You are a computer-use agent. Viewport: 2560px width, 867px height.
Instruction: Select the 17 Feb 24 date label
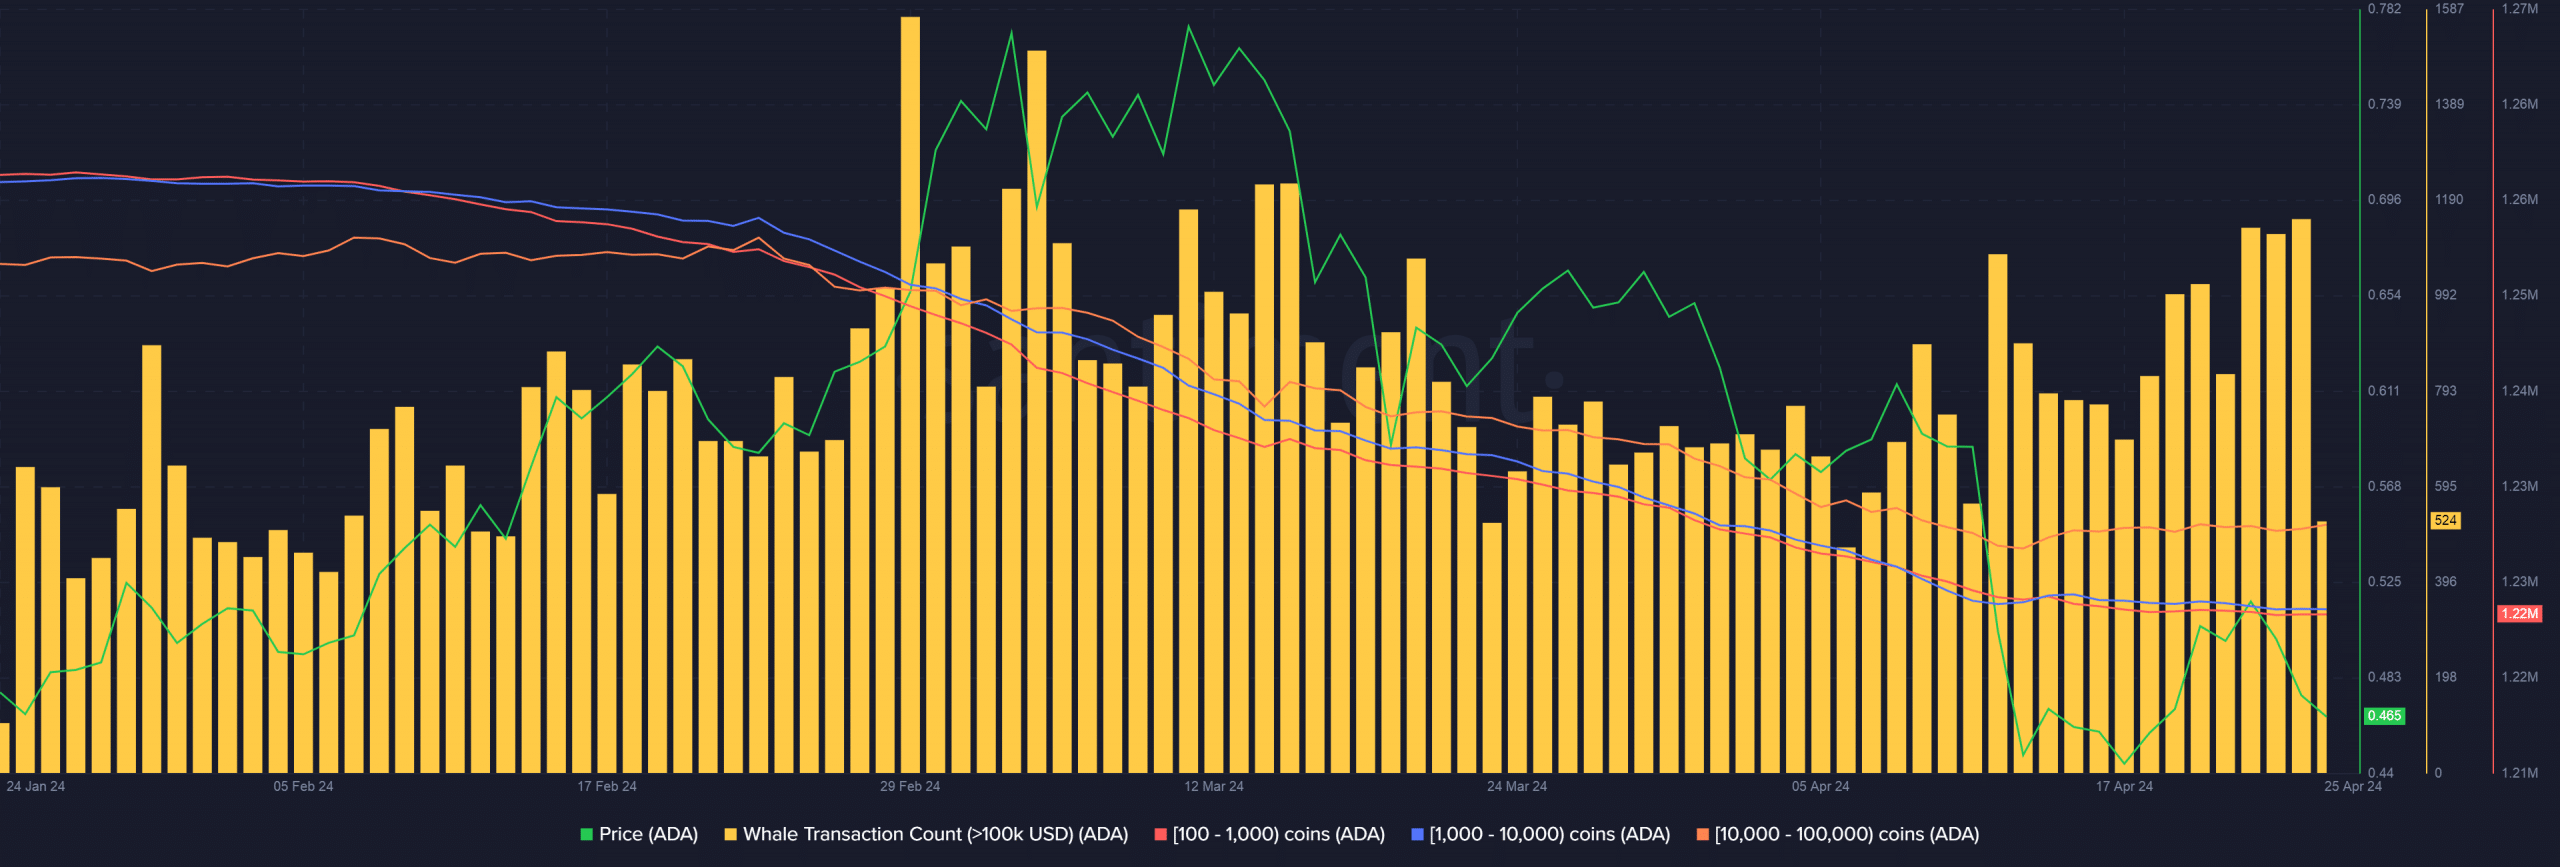point(607,786)
